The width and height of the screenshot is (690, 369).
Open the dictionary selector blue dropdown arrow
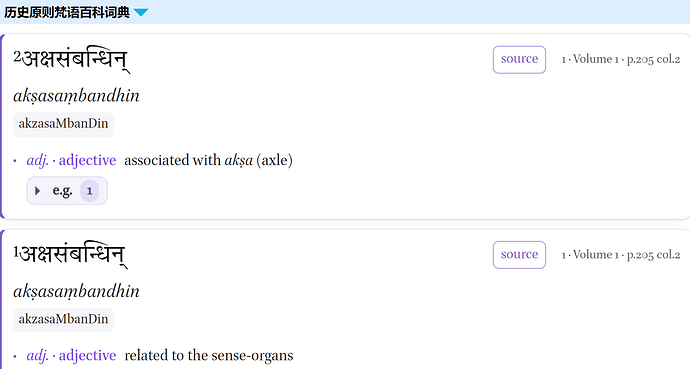point(141,12)
